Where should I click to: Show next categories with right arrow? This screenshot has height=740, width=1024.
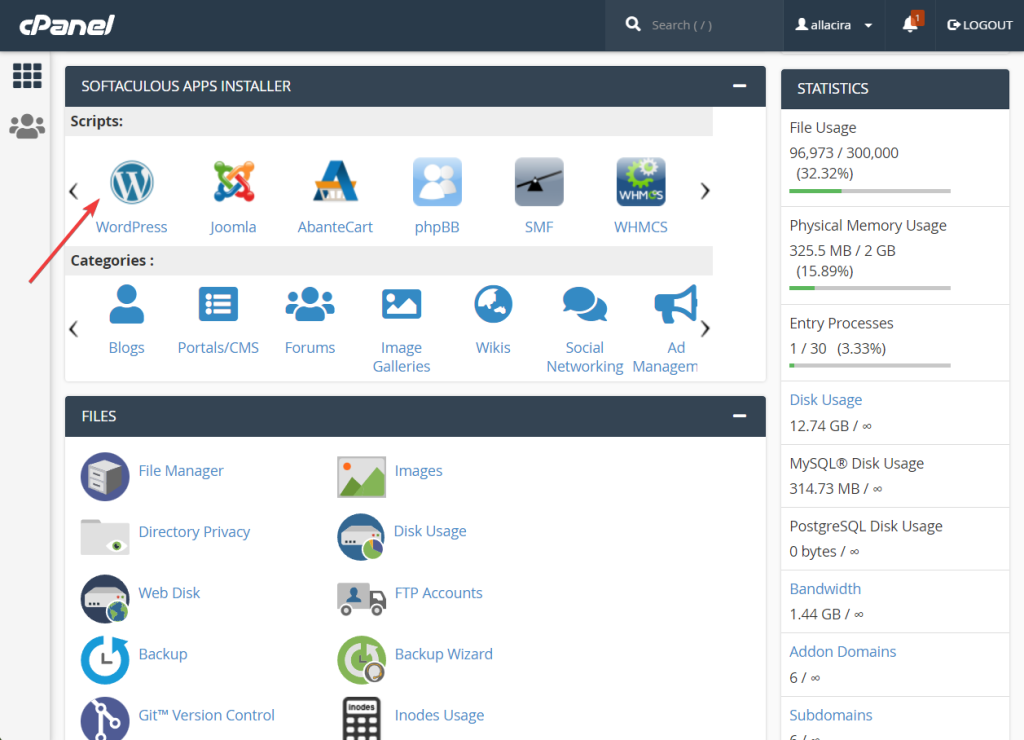tap(705, 329)
